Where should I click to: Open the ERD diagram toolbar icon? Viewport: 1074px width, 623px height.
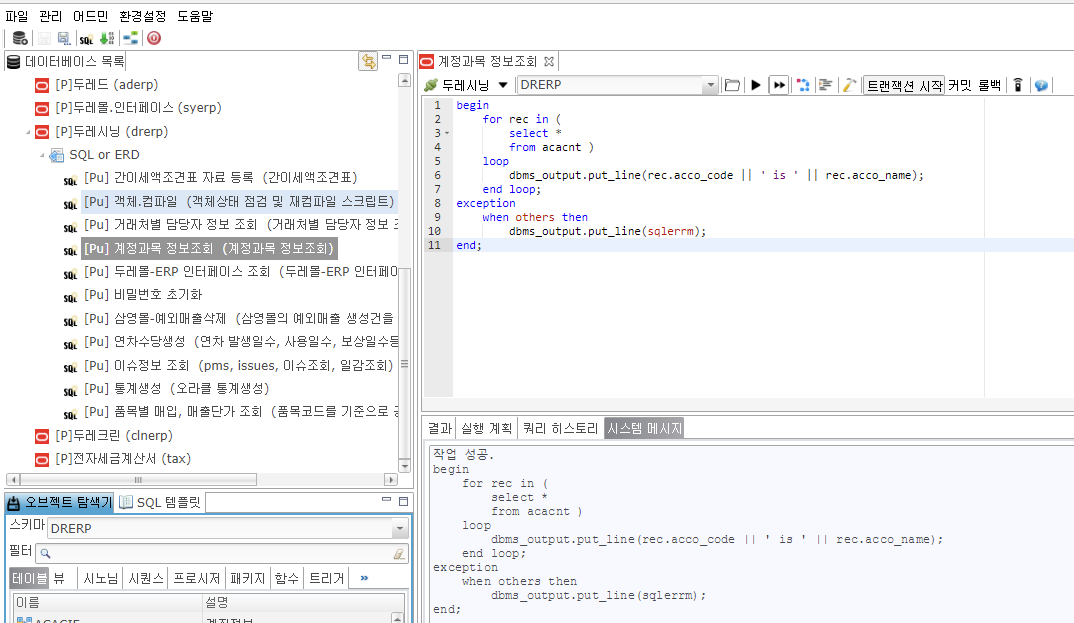(130, 37)
